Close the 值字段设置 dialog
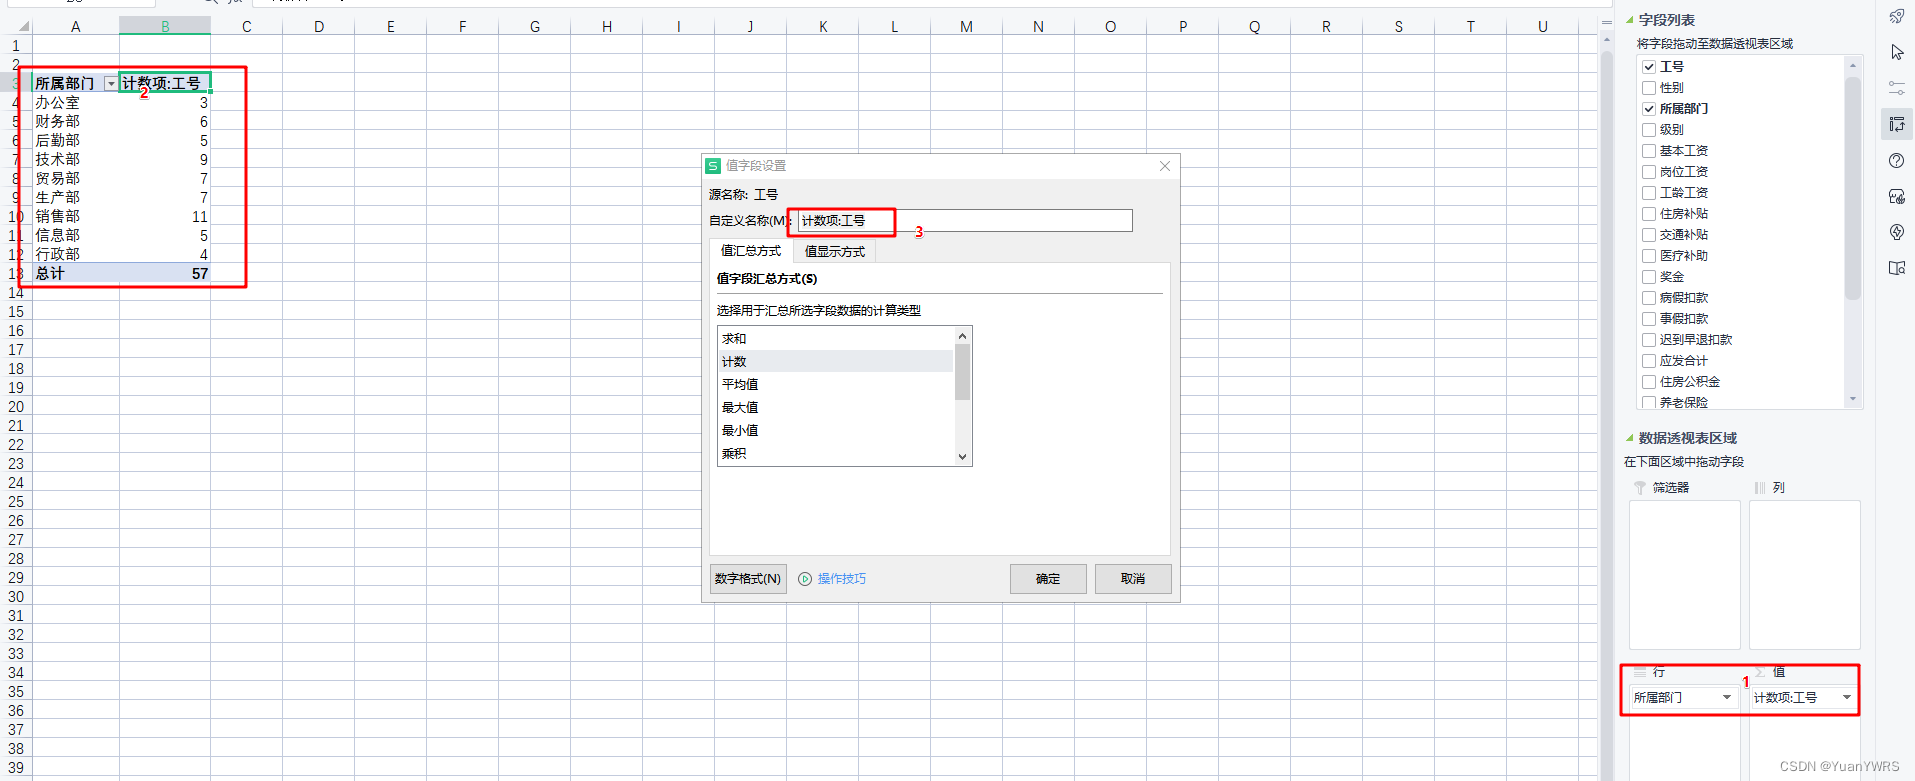Image resolution: width=1915 pixels, height=781 pixels. [x=1165, y=166]
